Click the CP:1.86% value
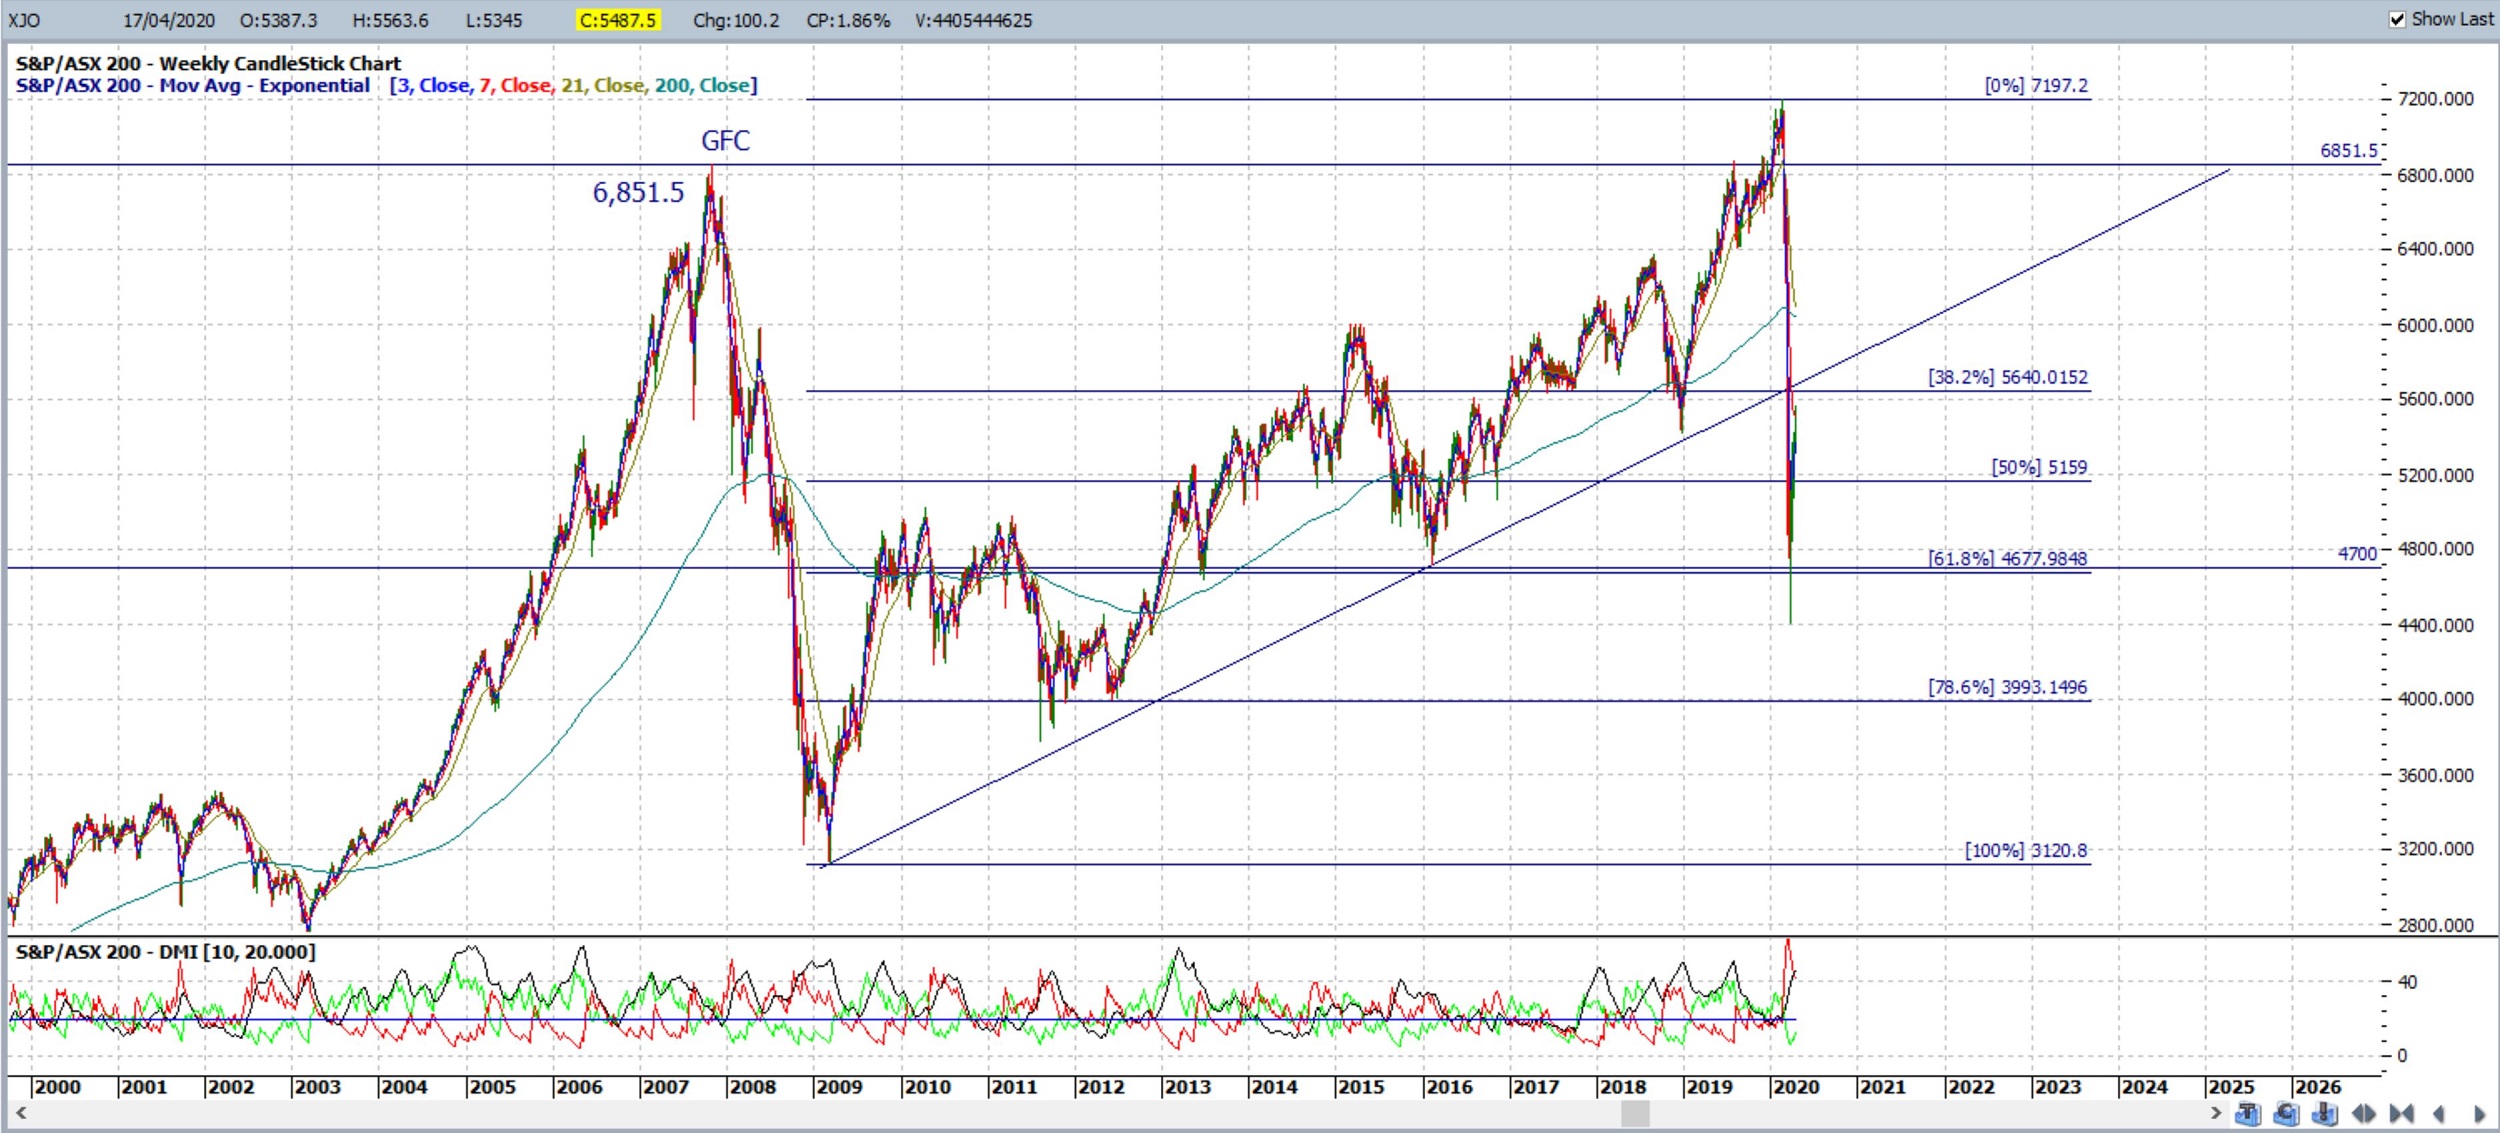This screenshot has height=1133, width=2500. tap(848, 21)
